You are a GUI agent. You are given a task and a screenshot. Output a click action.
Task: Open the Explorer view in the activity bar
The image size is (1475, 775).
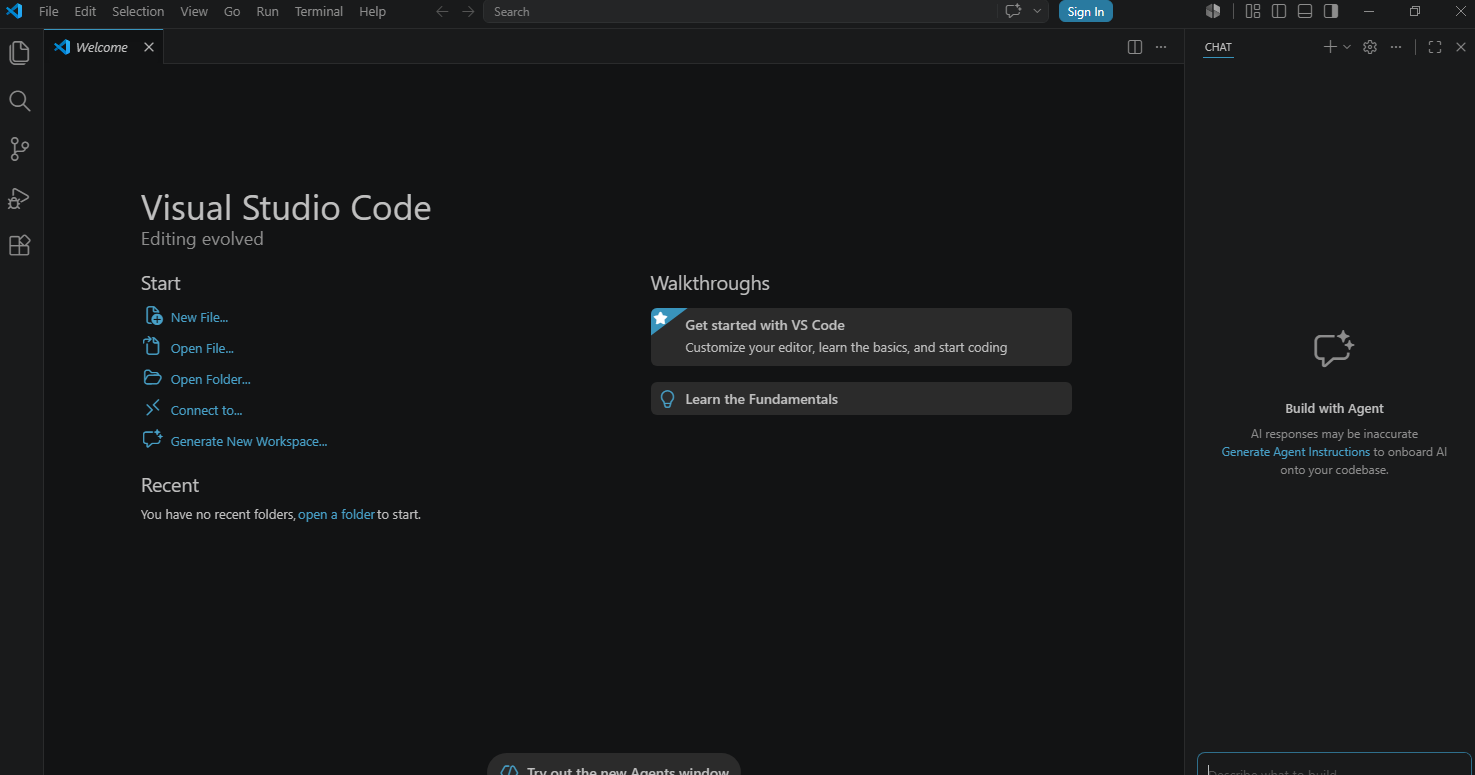tap(19, 53)
